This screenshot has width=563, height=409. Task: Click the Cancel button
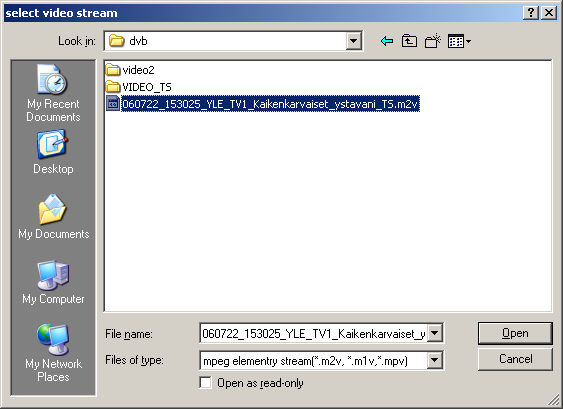point(515,359)
